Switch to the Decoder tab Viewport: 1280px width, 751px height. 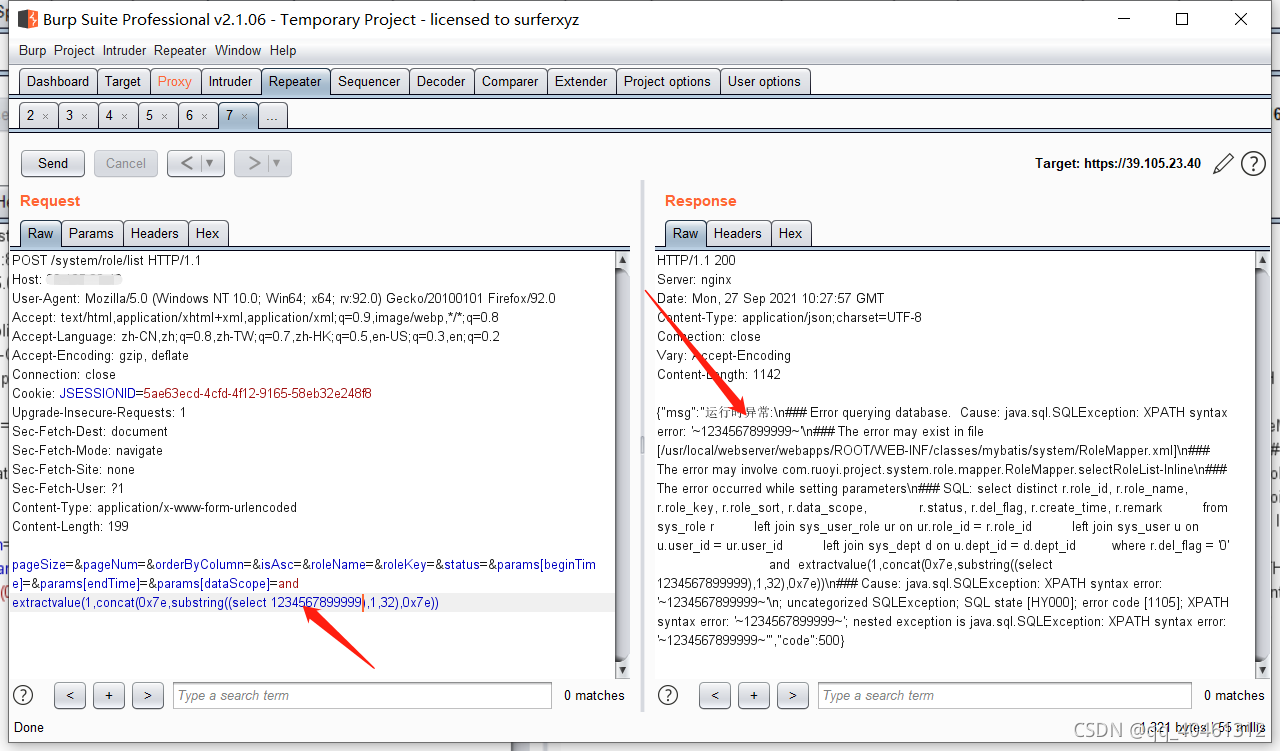(441, 82)
